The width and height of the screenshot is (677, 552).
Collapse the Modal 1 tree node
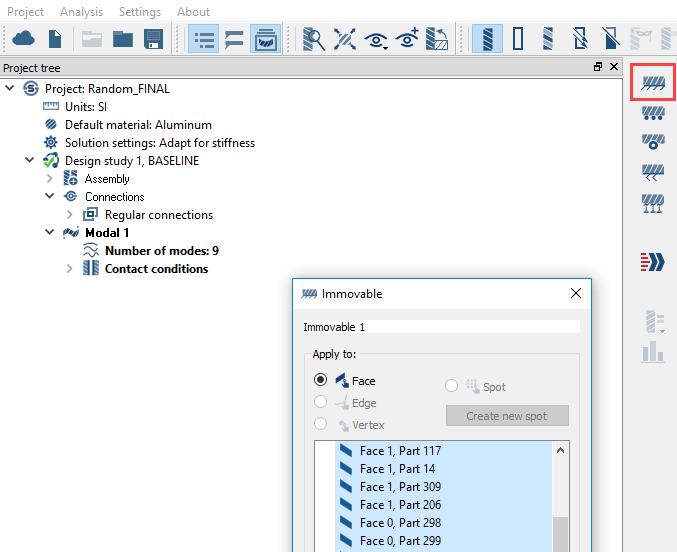tap(50, 233)
